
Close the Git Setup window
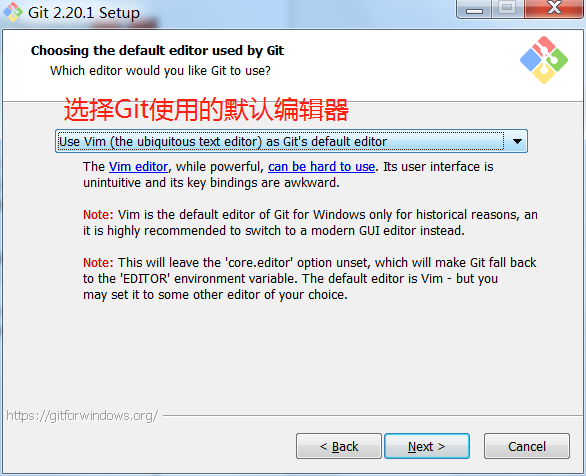[x=554, y=9]
